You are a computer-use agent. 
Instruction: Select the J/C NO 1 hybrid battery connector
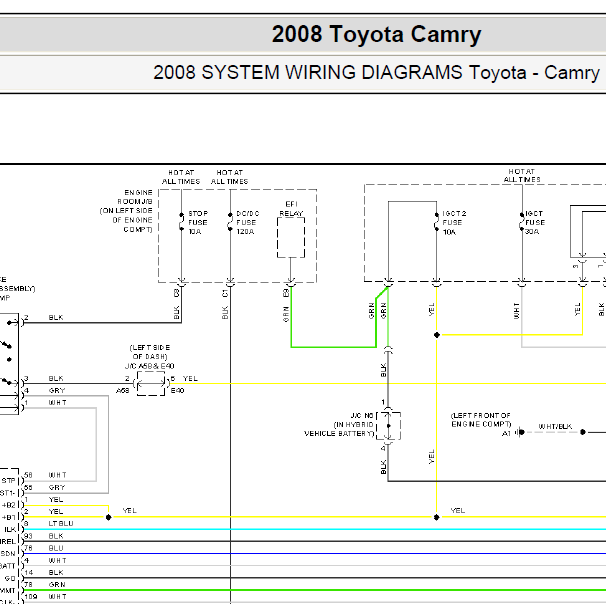389,424
